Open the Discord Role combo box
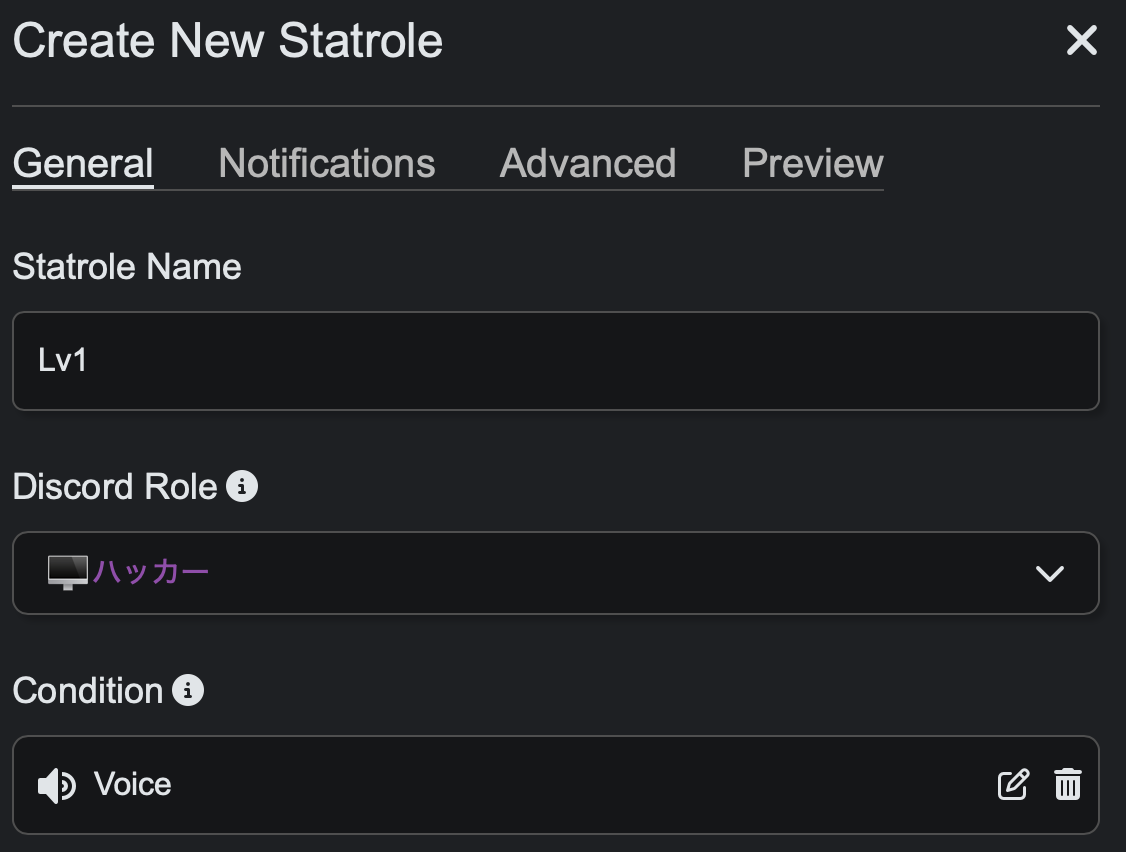The image size is (1126, 852). click(555, 573)
